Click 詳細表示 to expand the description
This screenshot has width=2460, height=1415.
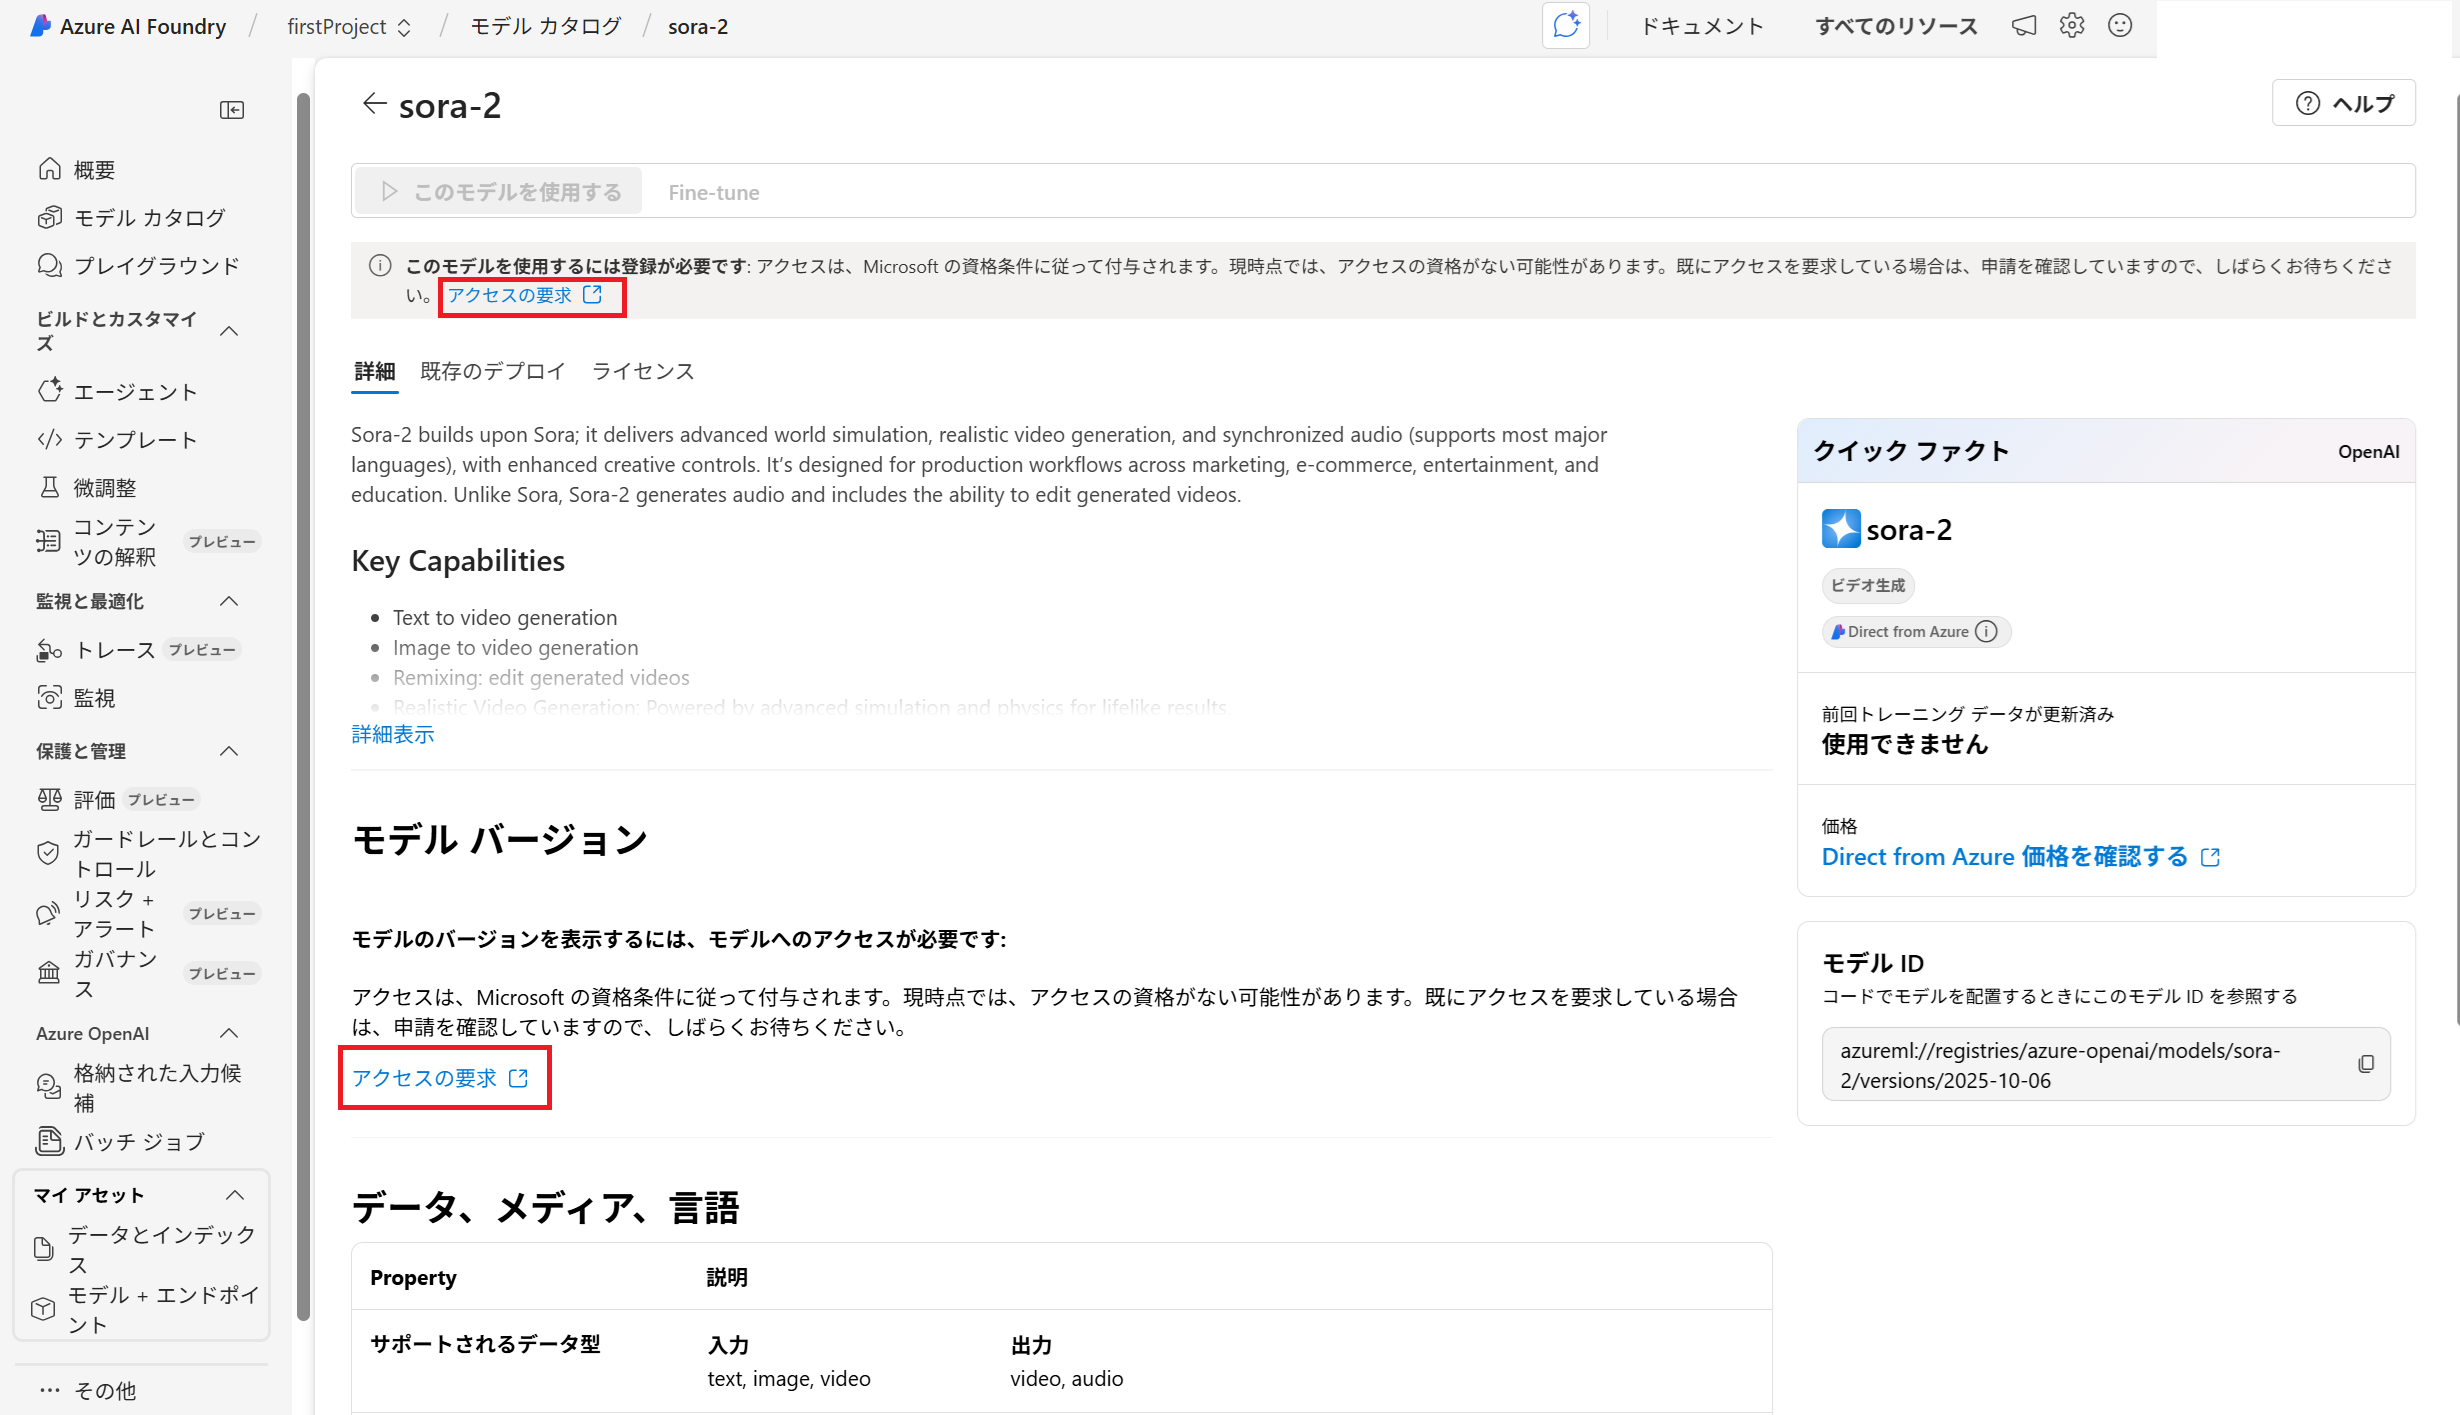[x=392, y=735]
